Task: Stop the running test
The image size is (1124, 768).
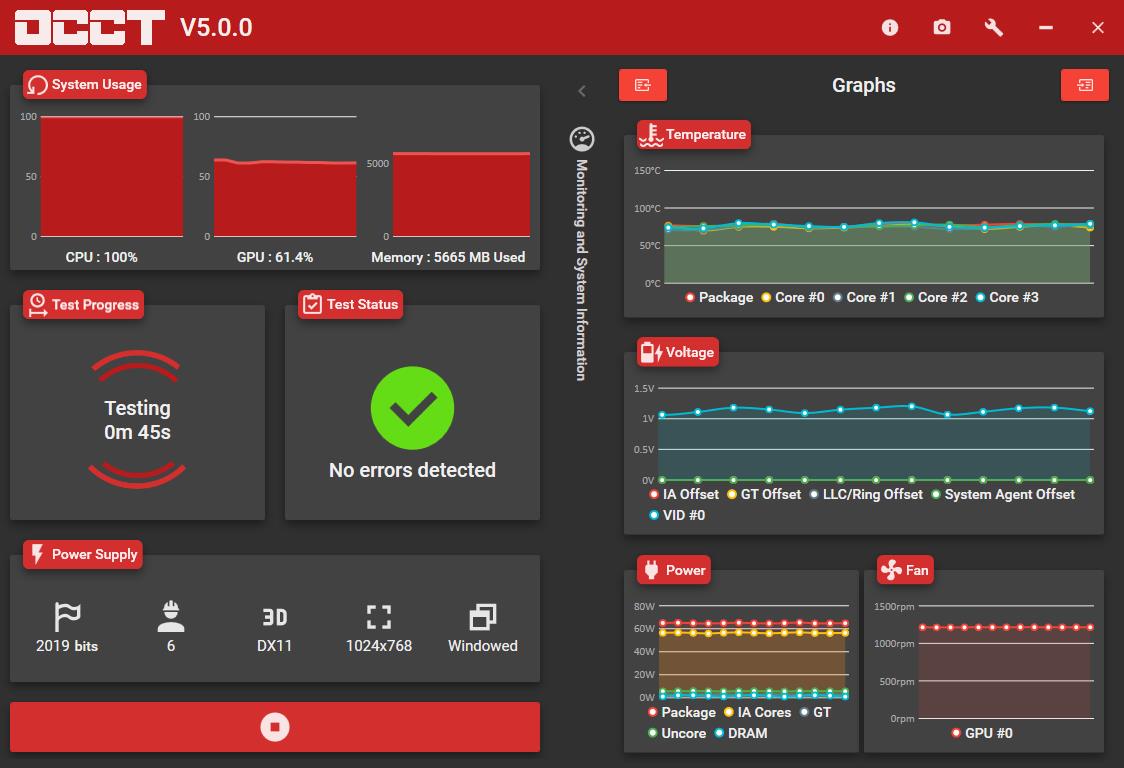Action: pyautogui.click(x=275, y=727)
